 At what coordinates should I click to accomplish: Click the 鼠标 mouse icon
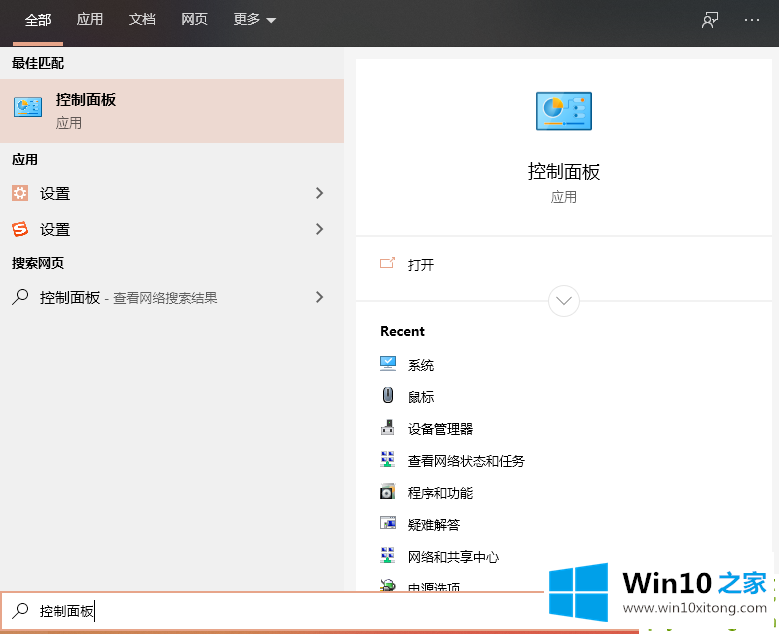pyautogui.click(x=388, y=396)
